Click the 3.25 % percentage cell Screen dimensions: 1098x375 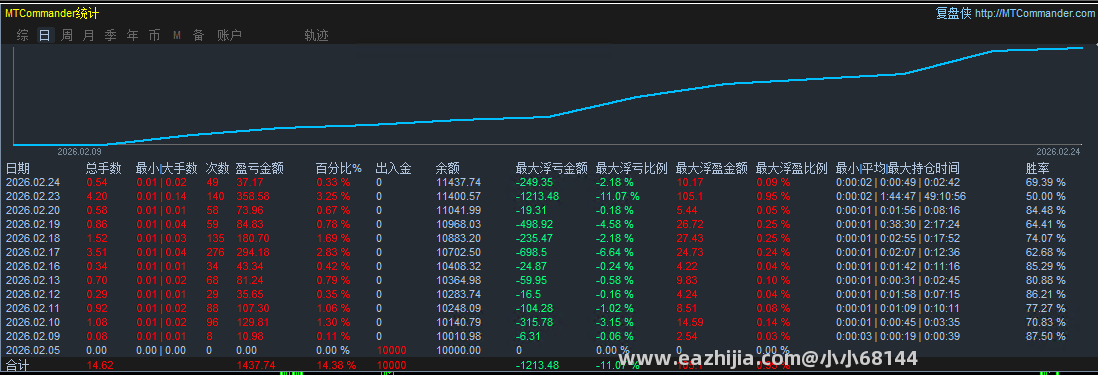333,197
